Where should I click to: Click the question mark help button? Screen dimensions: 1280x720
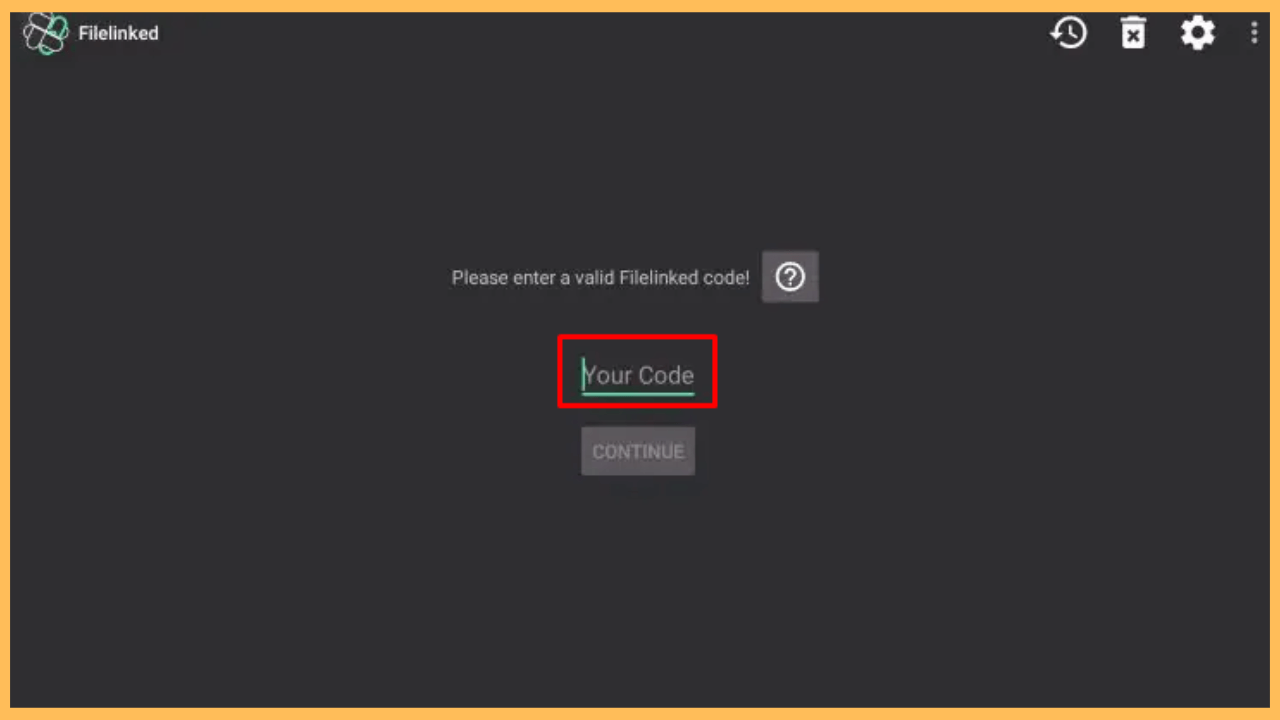point(790,277)
